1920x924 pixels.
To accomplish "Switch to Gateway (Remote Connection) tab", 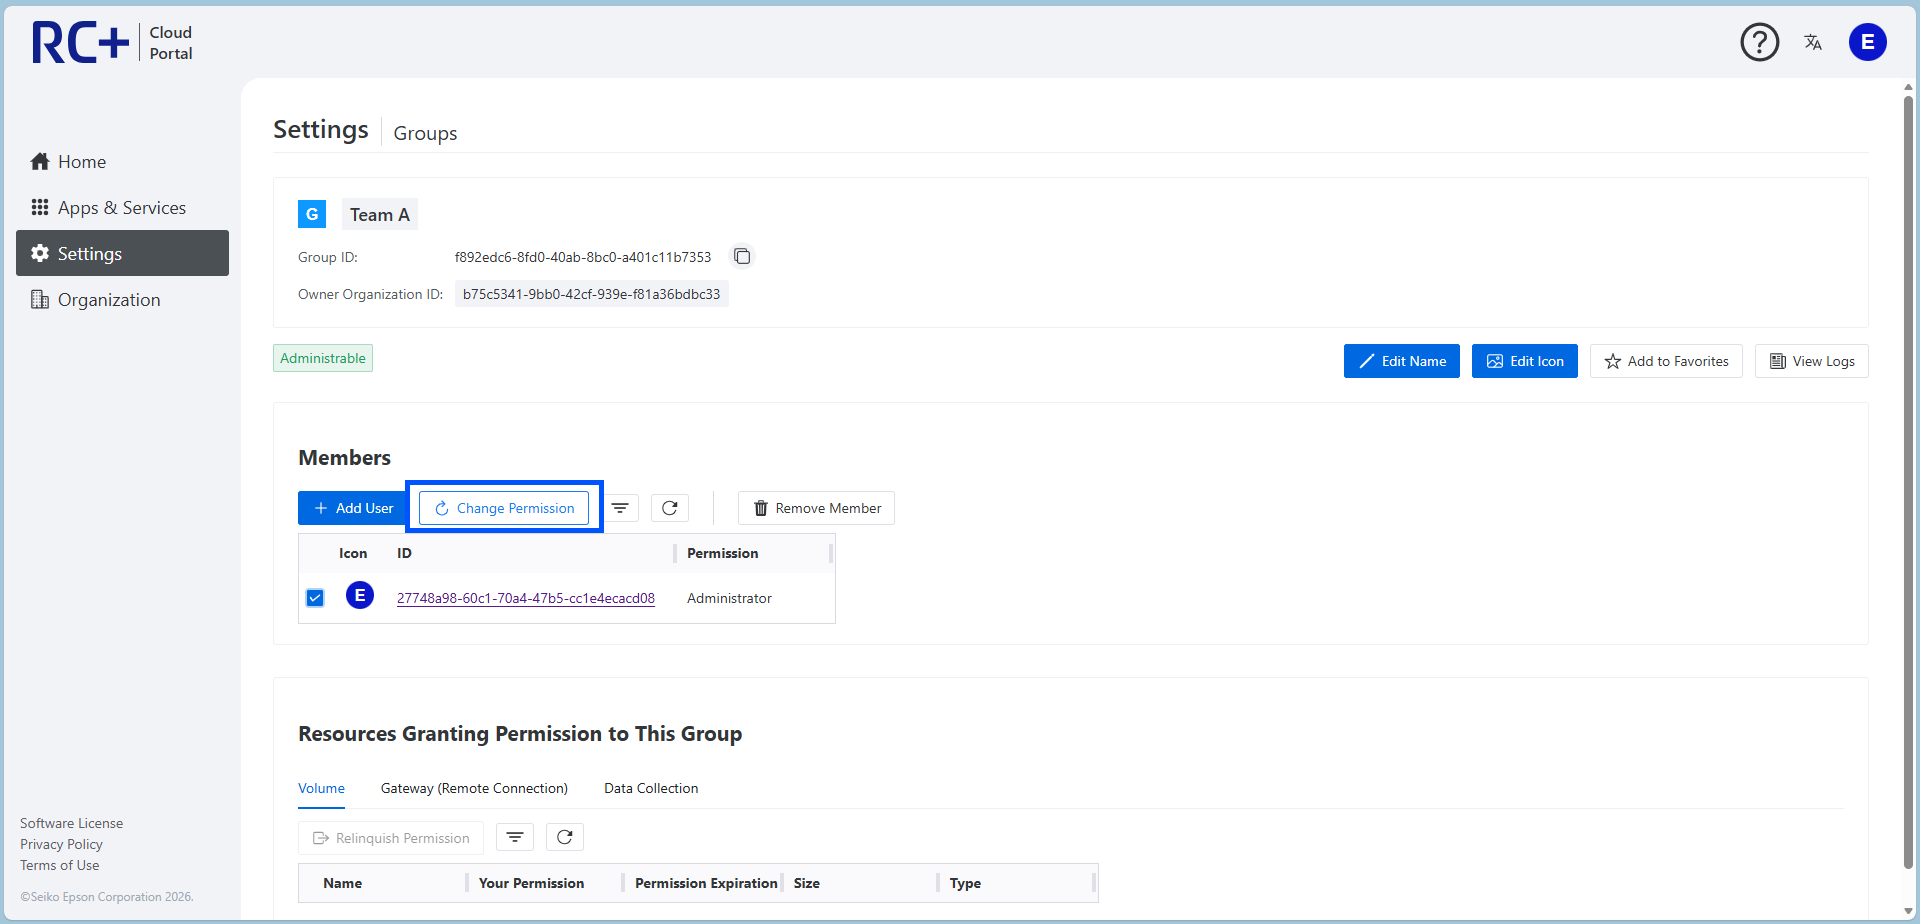I will point(474,788).
